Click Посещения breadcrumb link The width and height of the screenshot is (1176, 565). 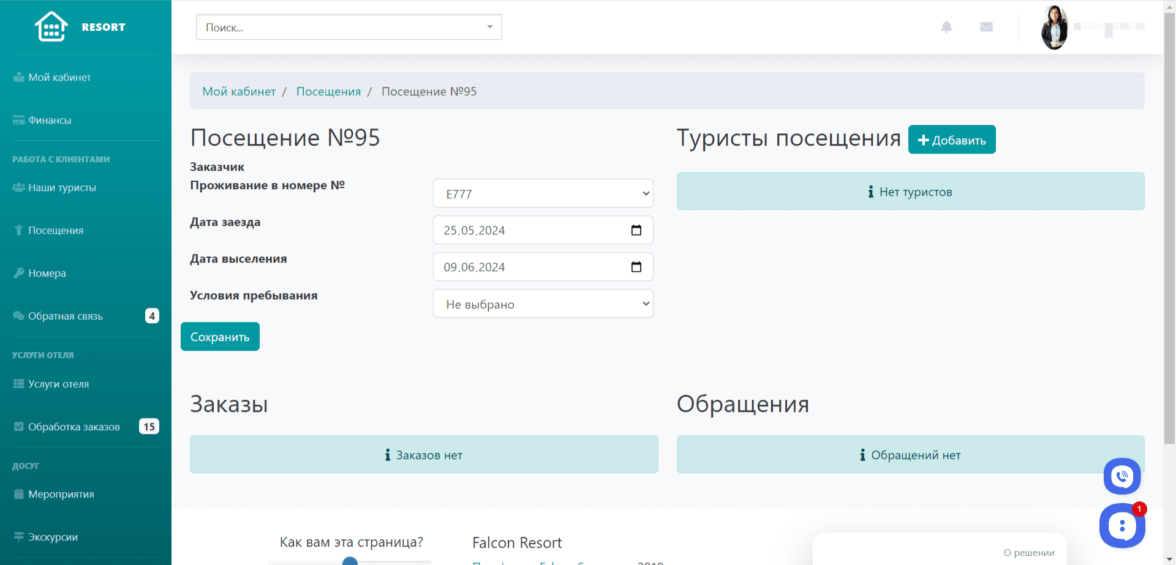[x=328, y=91]
